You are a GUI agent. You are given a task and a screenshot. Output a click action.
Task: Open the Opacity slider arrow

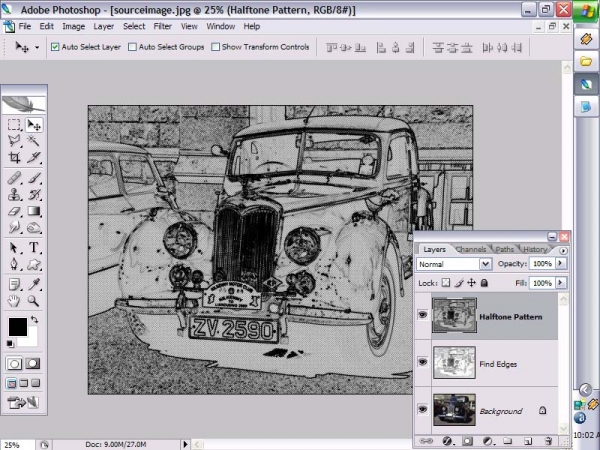click(x=561, y=263)
